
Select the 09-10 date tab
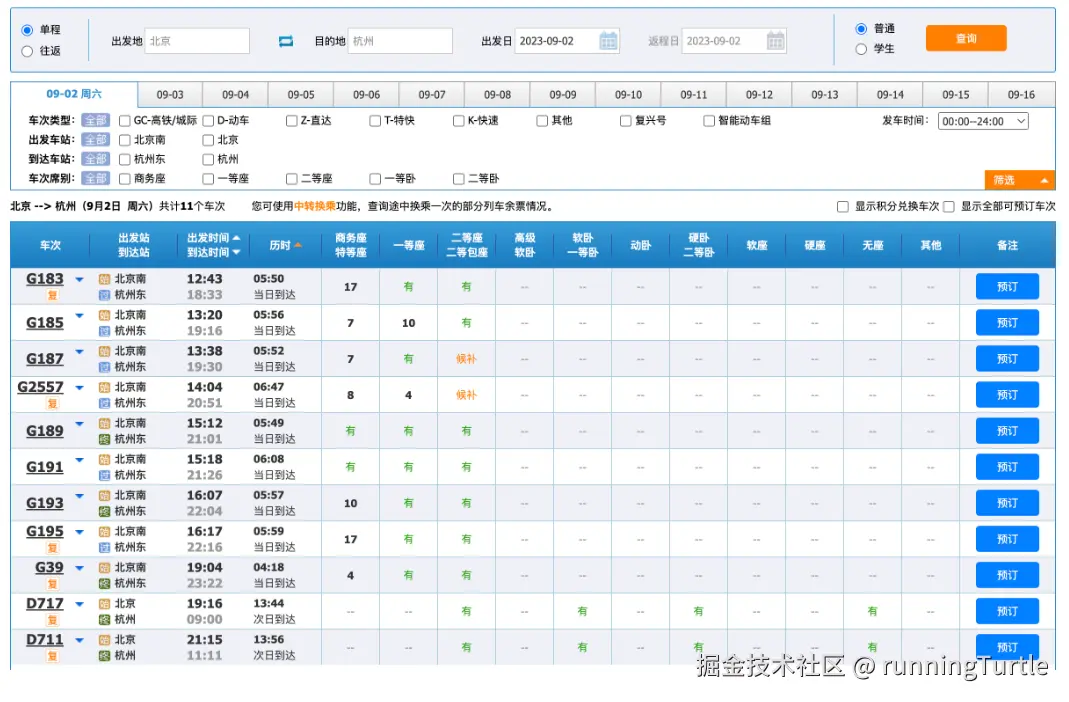pyautogui.click(x=628, y=95)
